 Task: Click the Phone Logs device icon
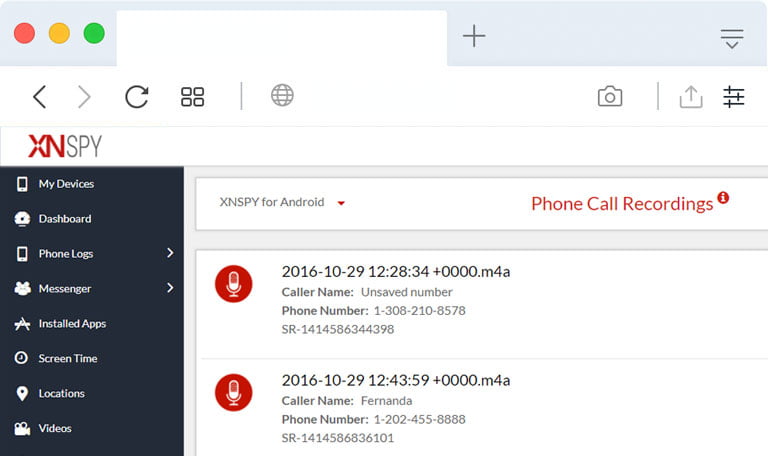coord(22,254)
